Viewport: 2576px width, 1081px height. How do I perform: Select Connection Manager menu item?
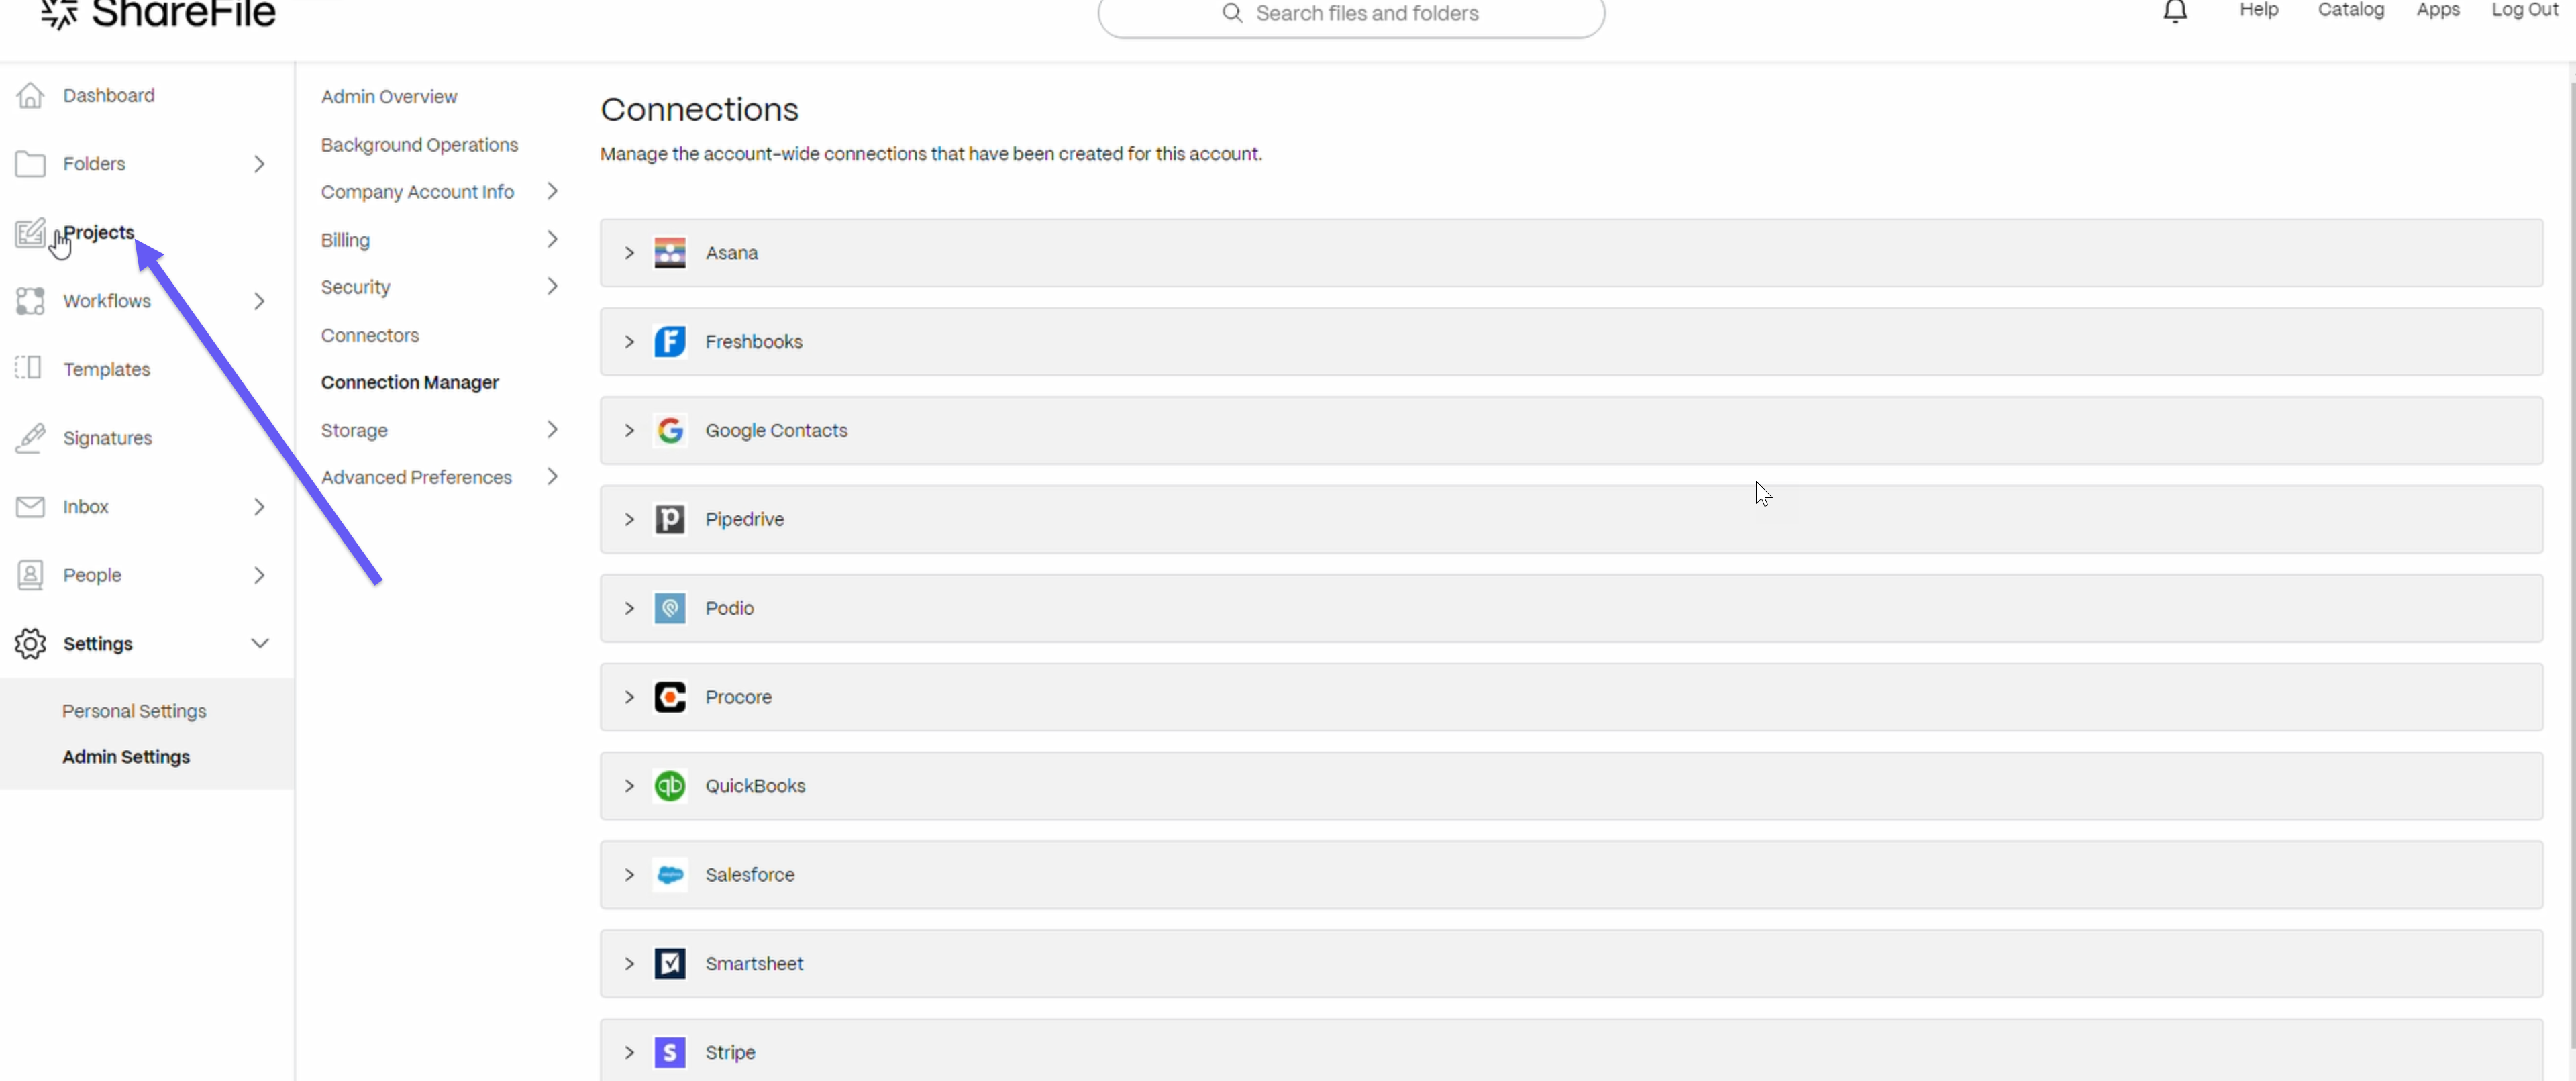tap(410, 382)
